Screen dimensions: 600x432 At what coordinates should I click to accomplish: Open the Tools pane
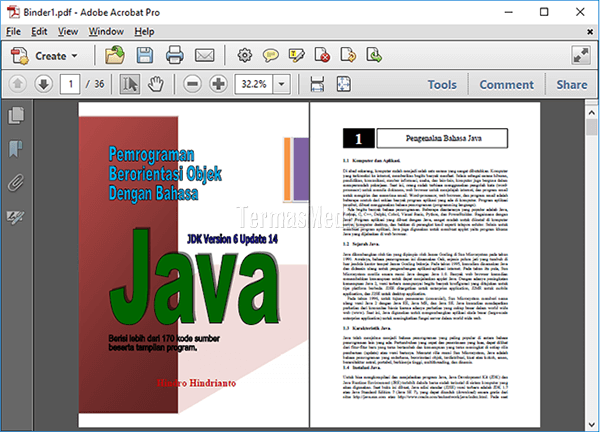click(x=442, y=85)
